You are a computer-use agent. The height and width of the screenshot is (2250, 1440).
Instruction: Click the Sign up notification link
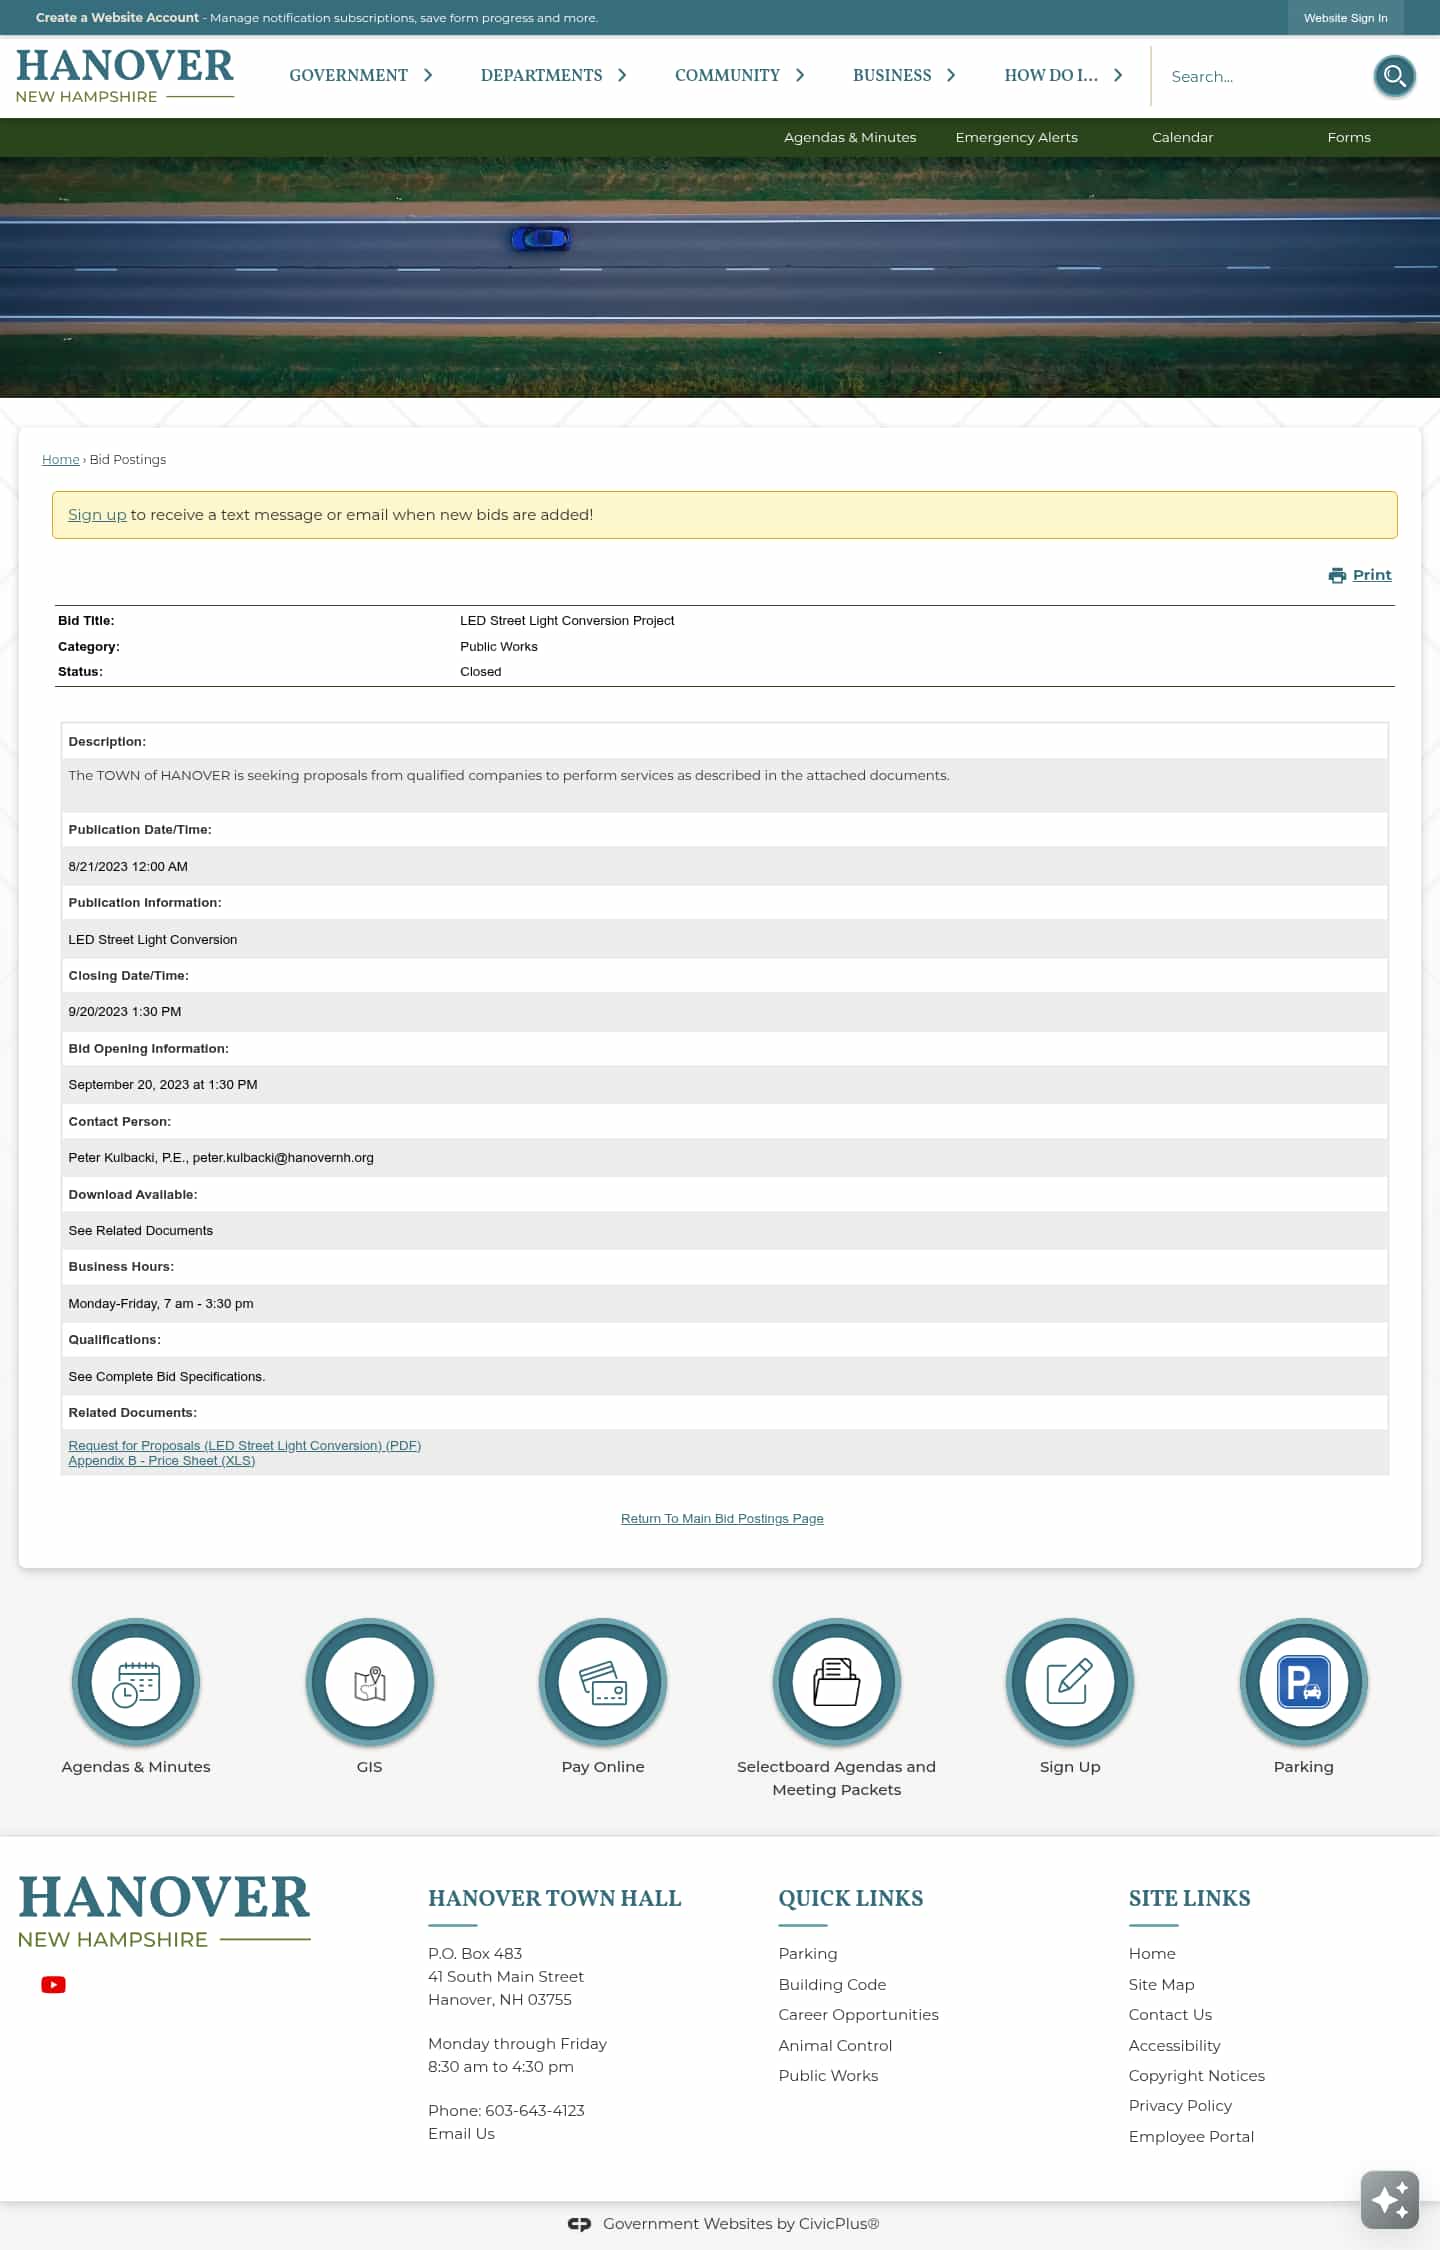[97, 514]
